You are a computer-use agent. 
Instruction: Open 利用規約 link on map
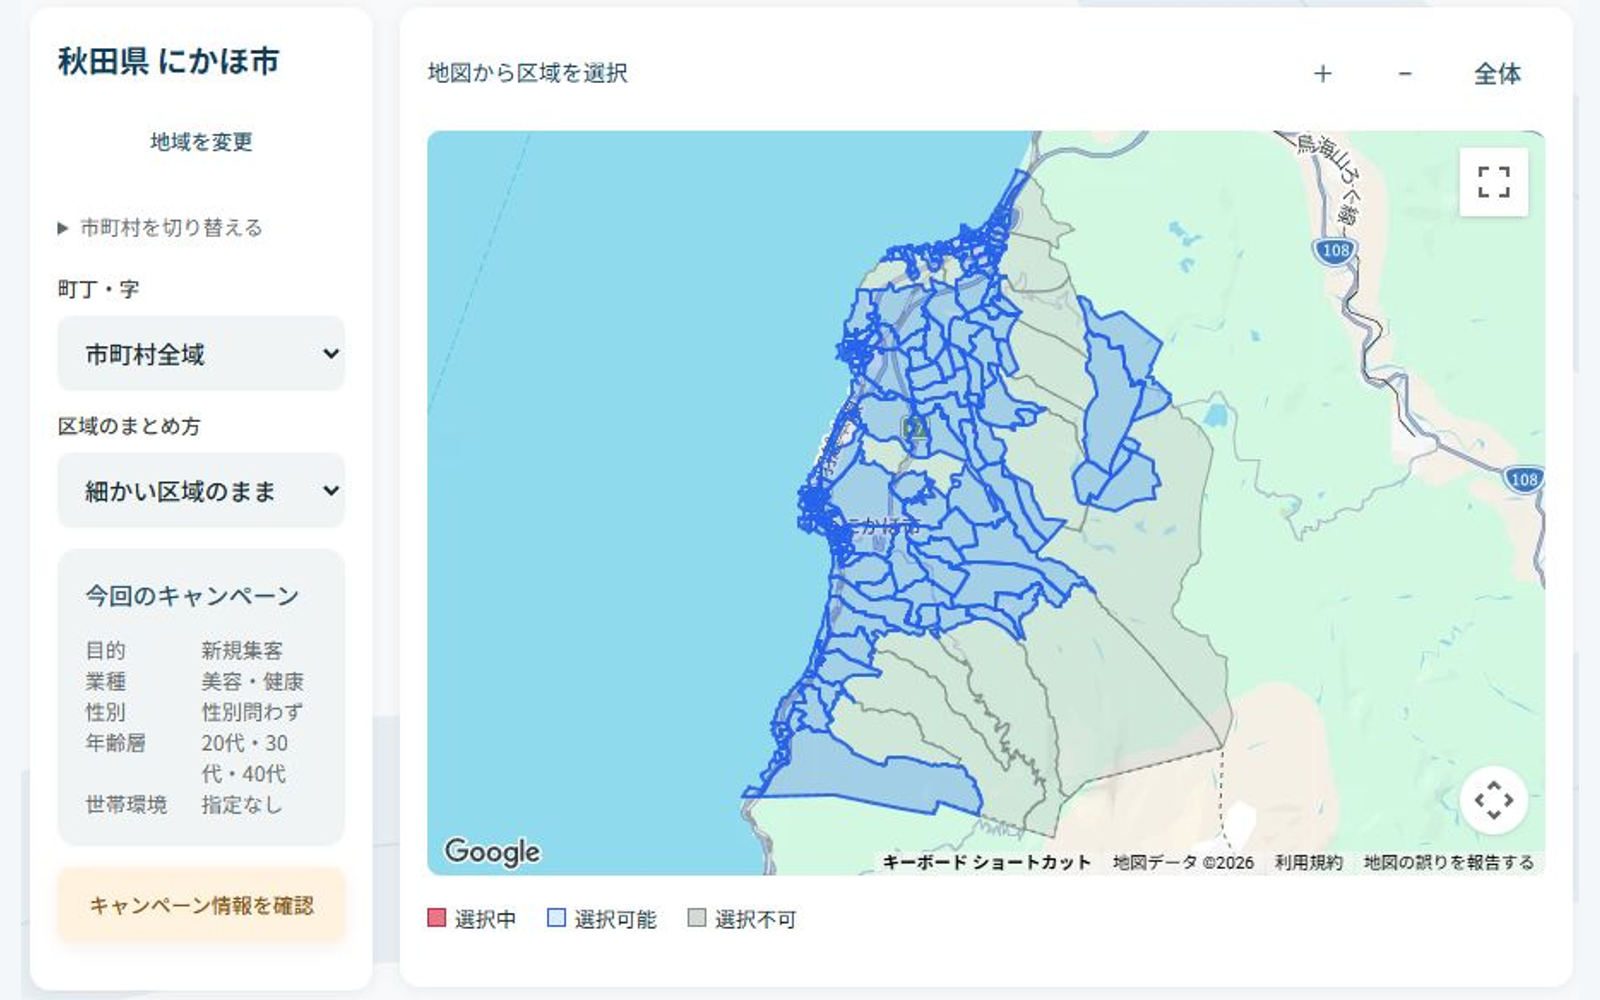[x=1308, y=862]
